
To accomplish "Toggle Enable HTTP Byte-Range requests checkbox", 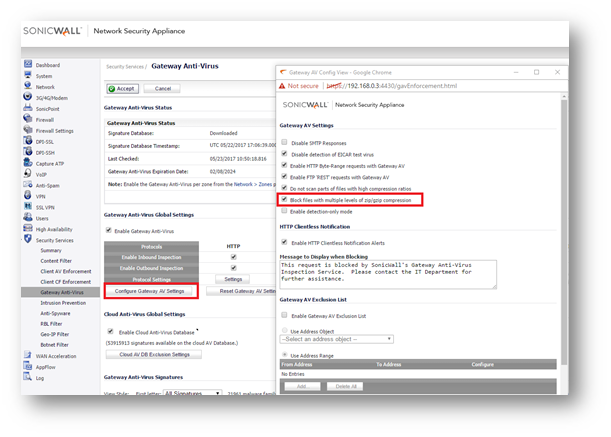I will [284, 165].
